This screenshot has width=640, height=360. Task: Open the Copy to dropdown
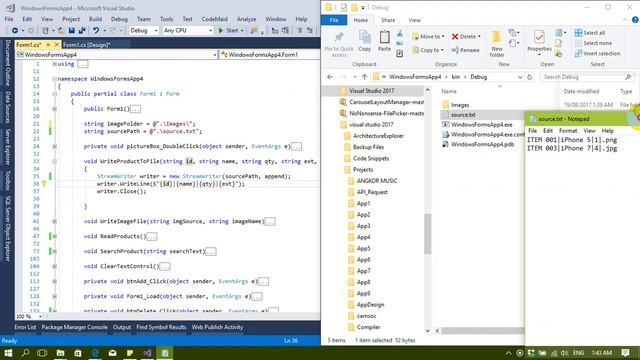click(428, 50)
